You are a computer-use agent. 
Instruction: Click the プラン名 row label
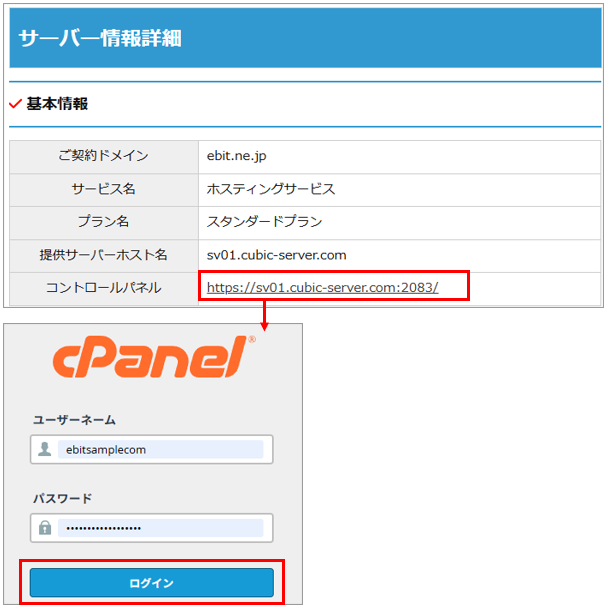coord(103,222)
